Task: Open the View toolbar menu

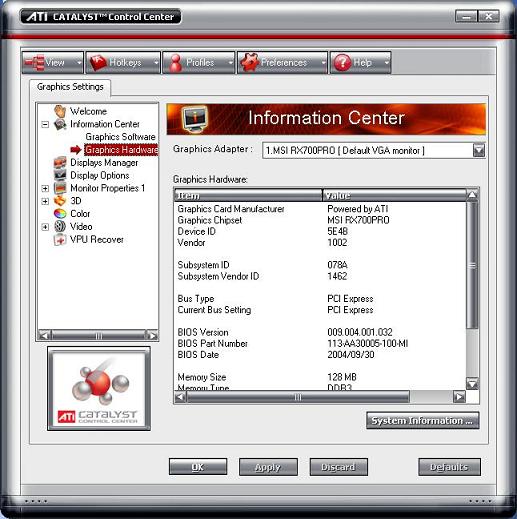Action: click(x=52, y=62)
